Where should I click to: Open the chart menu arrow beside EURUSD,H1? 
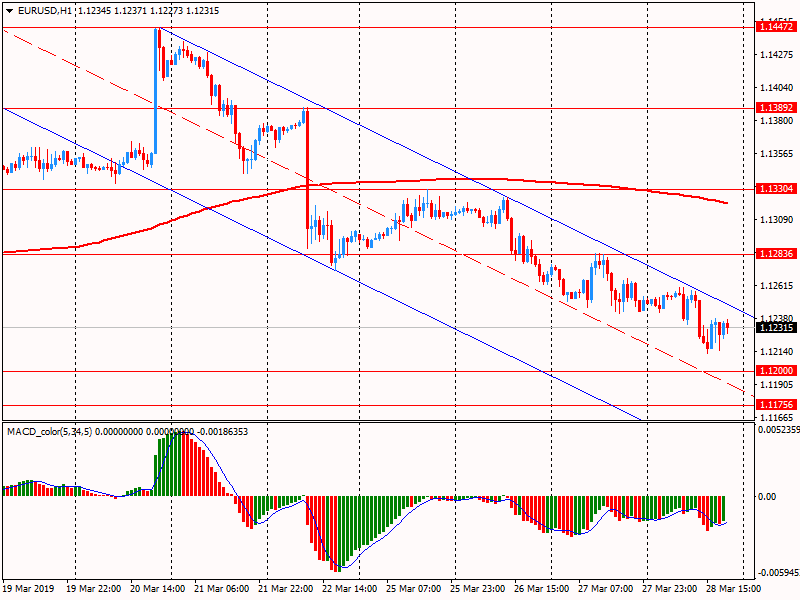pos(9,11)
